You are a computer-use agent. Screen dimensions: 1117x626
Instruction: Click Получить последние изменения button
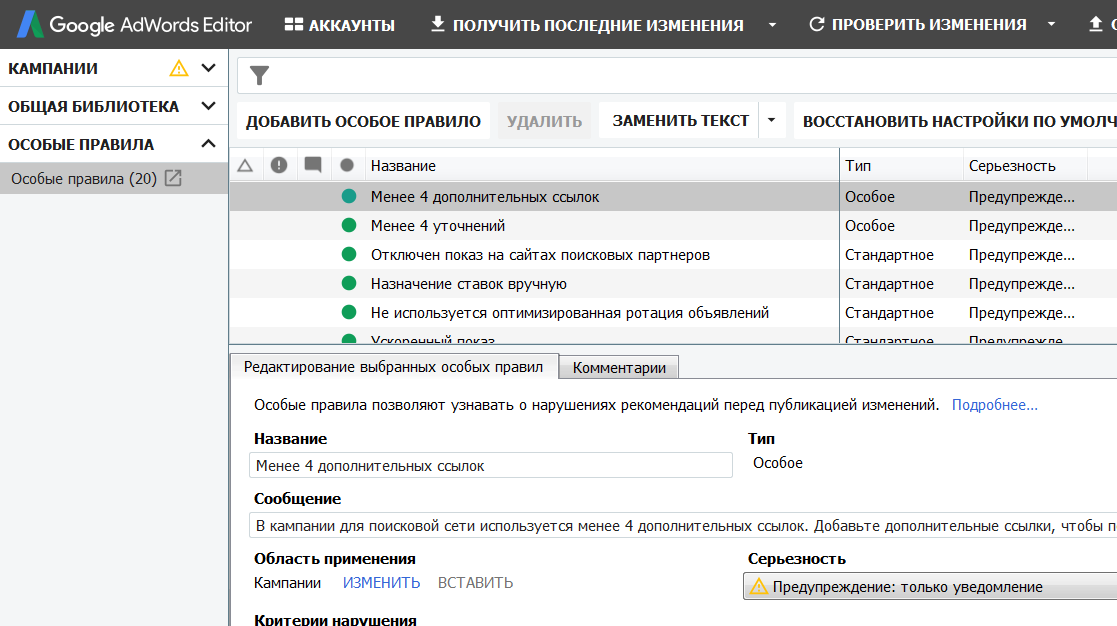pos(587,25)
